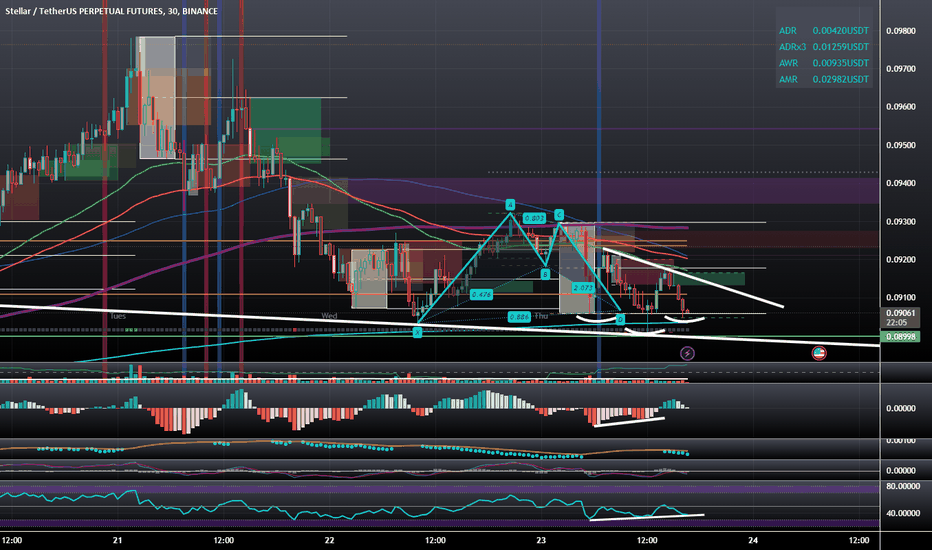Select the harmonic pattern point A label
932x550 pixels.
(510, 205)
